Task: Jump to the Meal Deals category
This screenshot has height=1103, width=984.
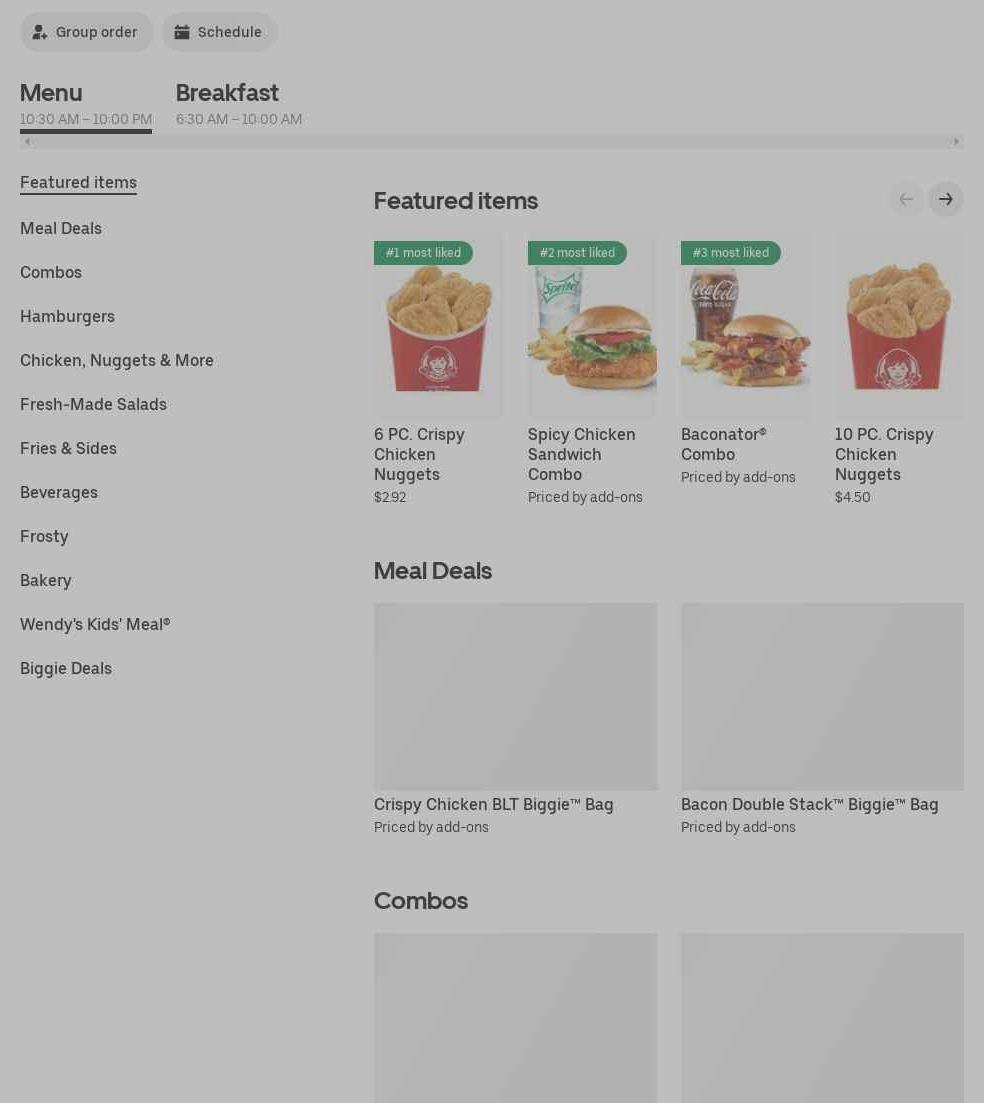Action: tap(61, 229)
